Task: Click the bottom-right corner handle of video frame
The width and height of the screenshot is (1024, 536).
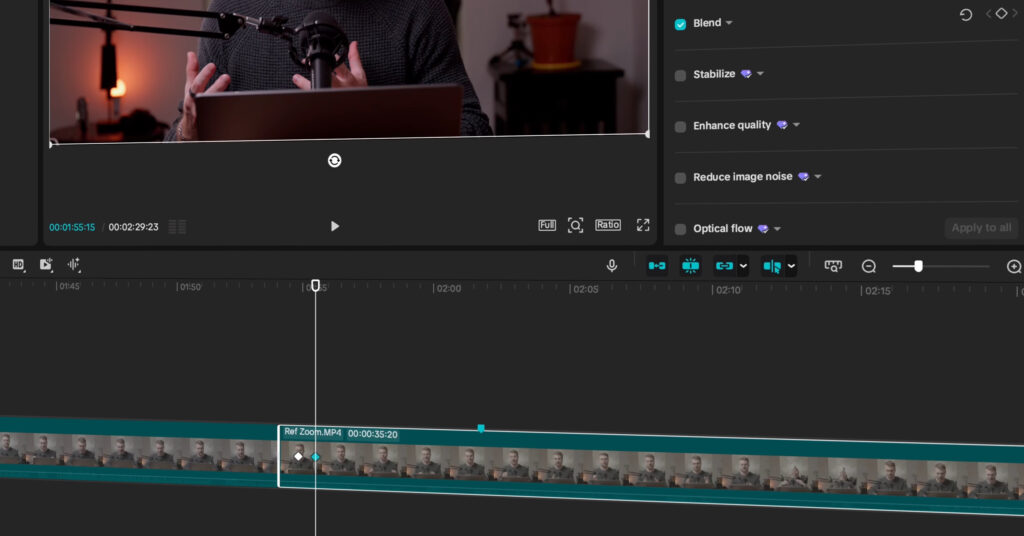Action: pyautogui.click(x=647, y=134)
